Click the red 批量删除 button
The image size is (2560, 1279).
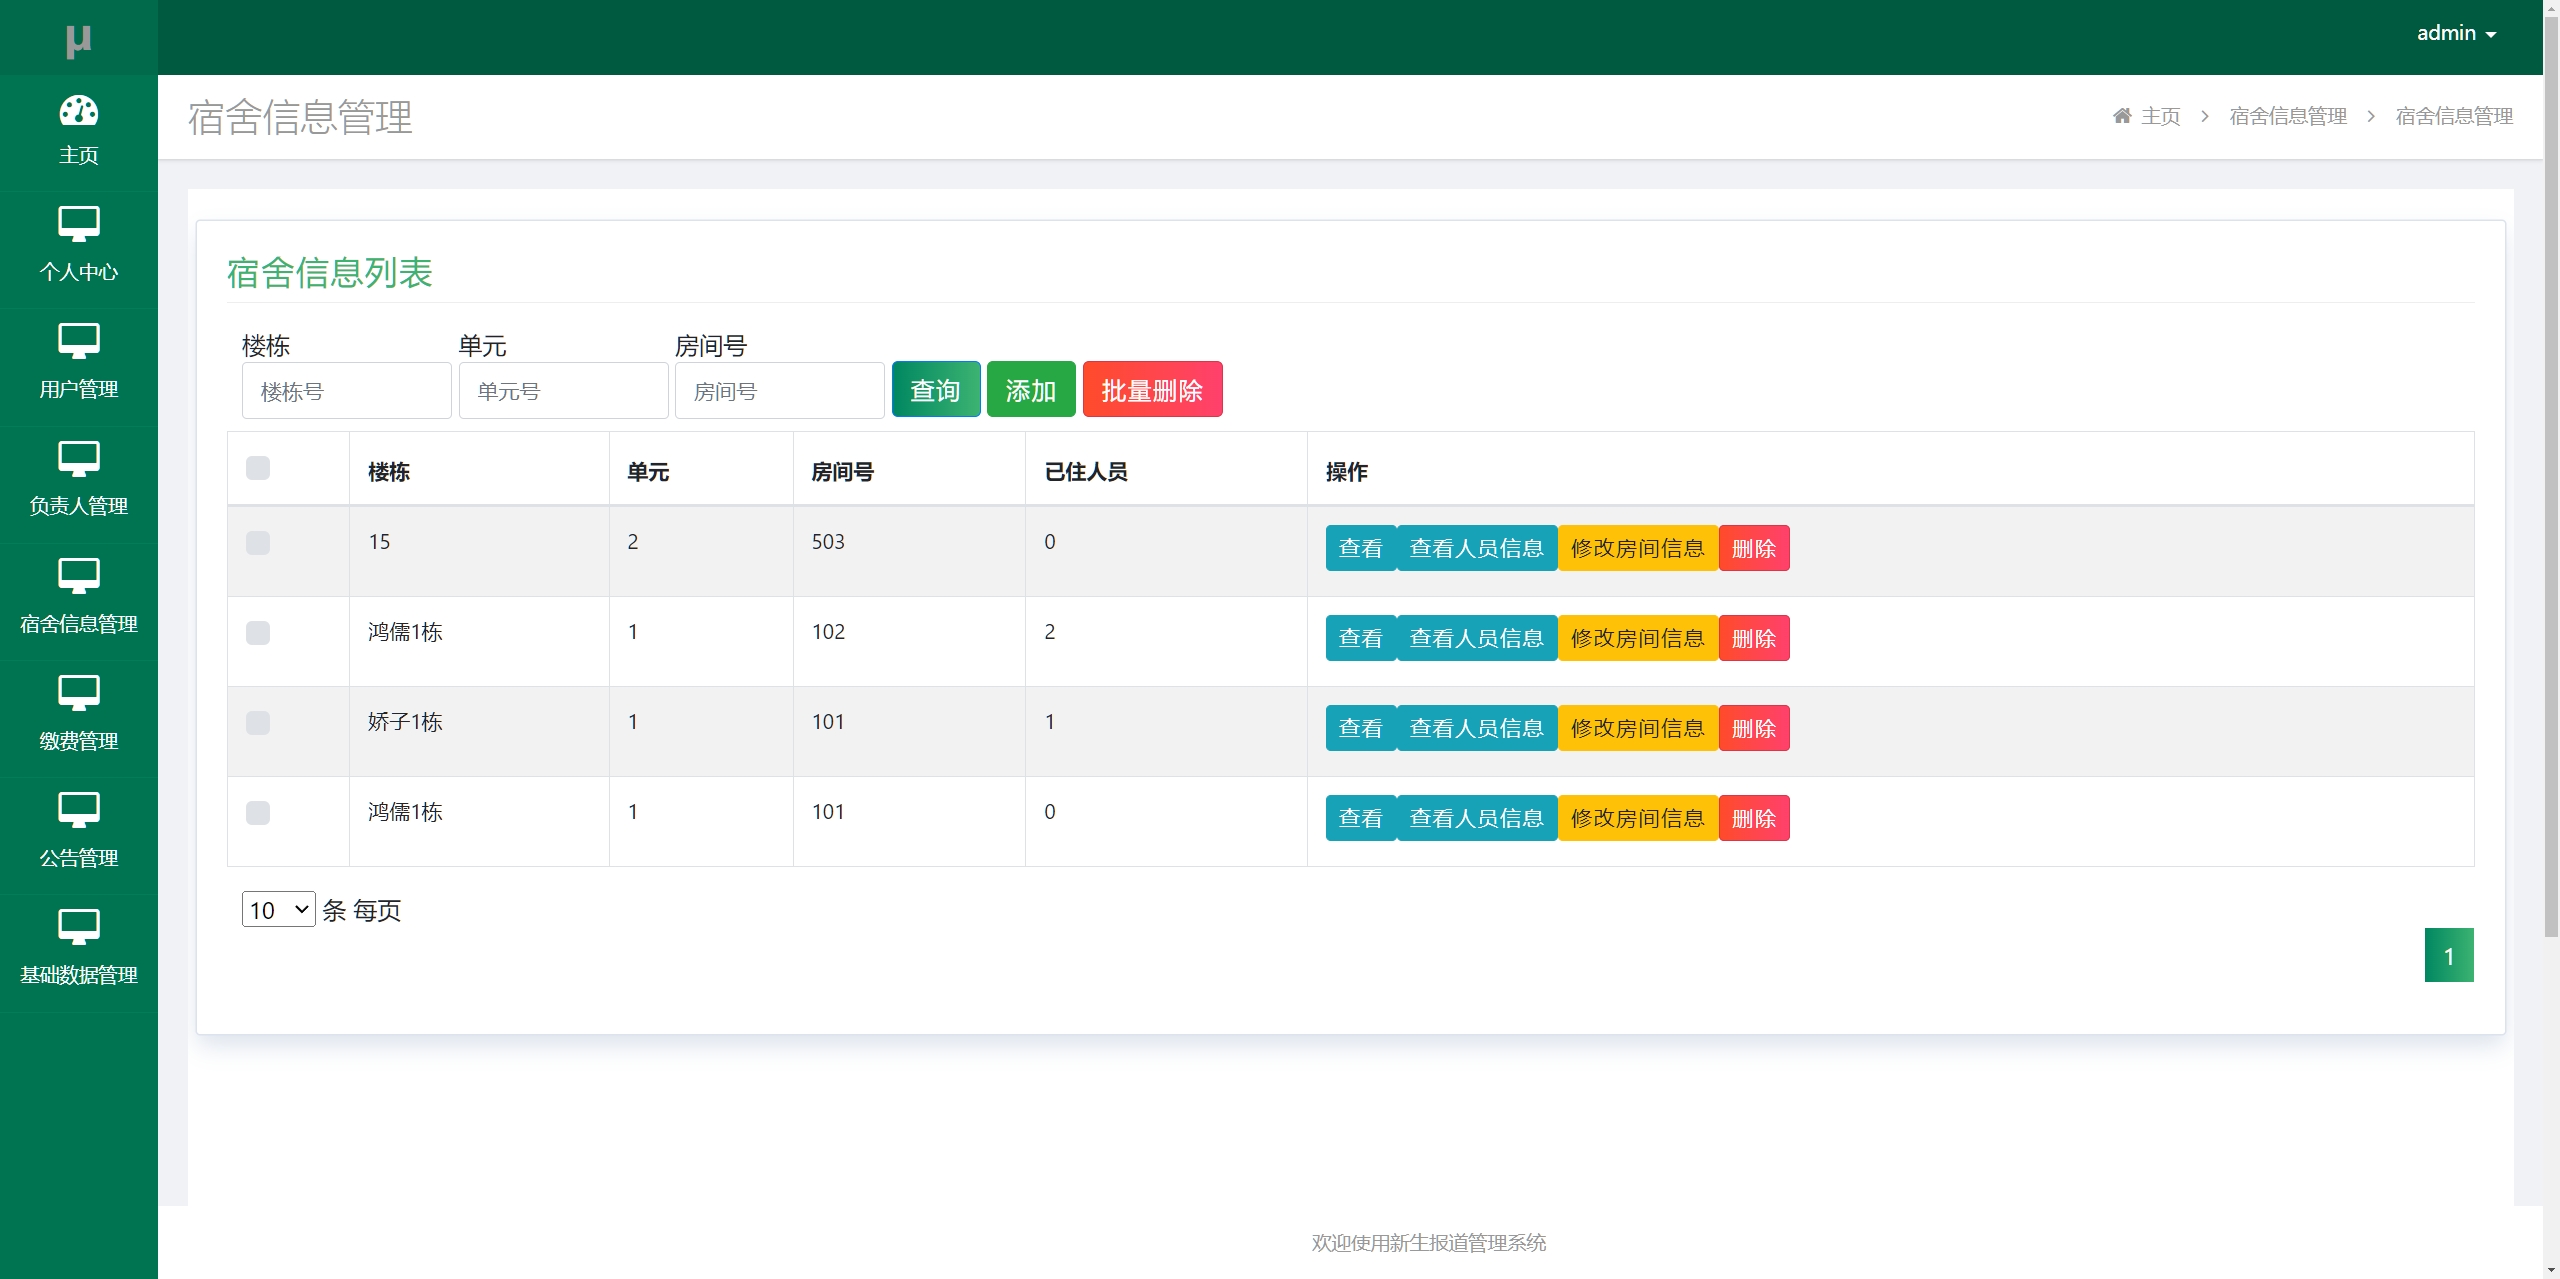pos(1152,390)
